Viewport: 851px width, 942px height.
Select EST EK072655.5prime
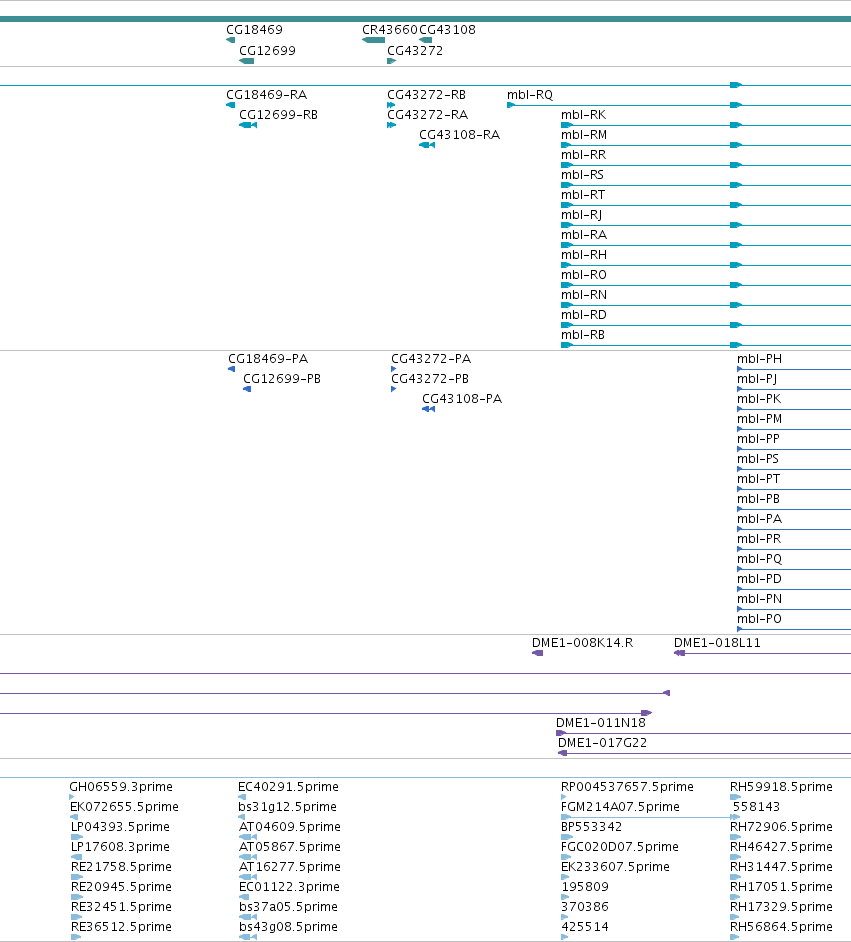click(124, 806)
